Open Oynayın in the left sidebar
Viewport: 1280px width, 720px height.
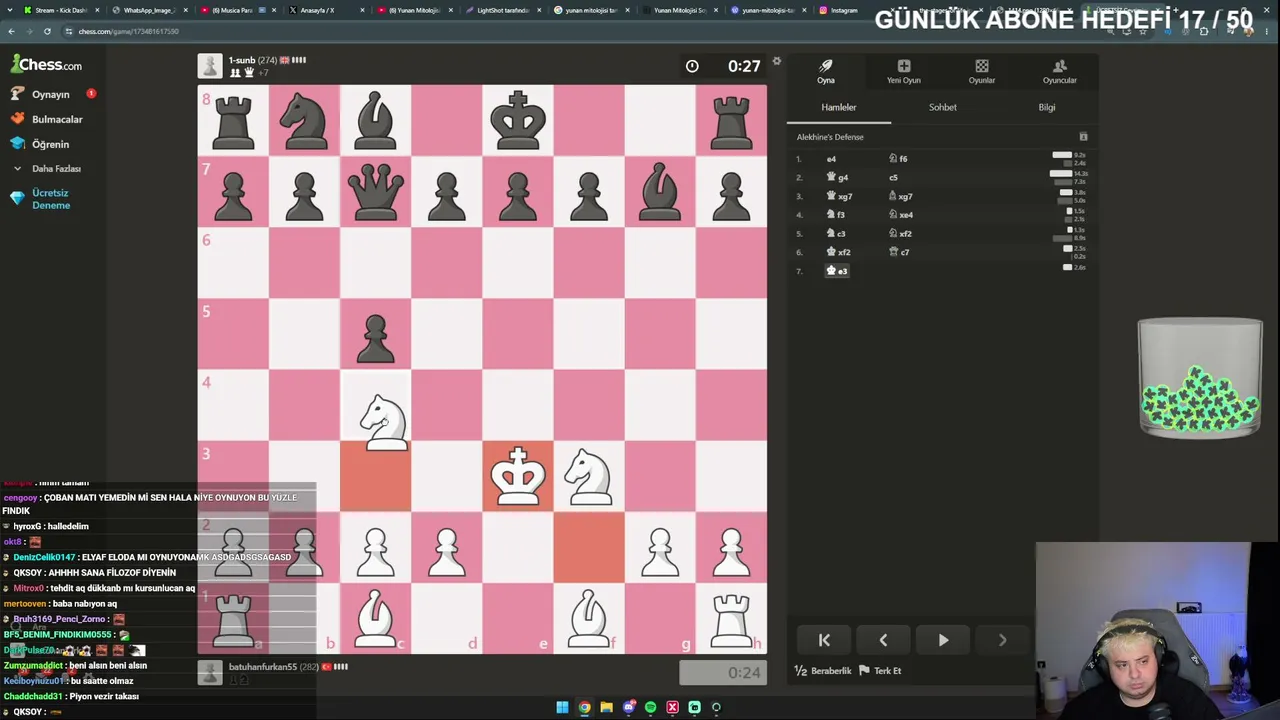pyautogui.click(x=40, y=94)
